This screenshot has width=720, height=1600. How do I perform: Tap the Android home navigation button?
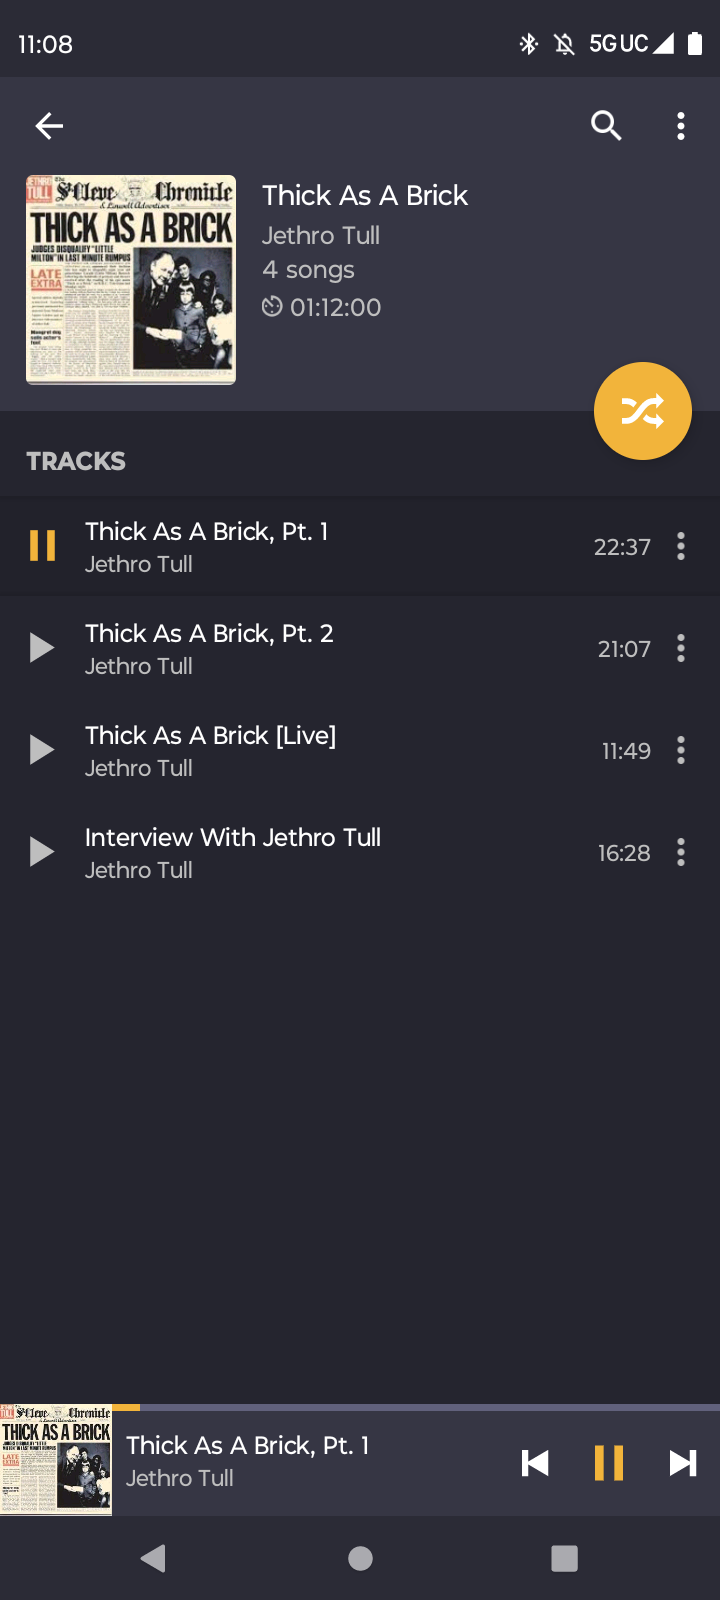pyautogui.click(x=360, y=1558)
